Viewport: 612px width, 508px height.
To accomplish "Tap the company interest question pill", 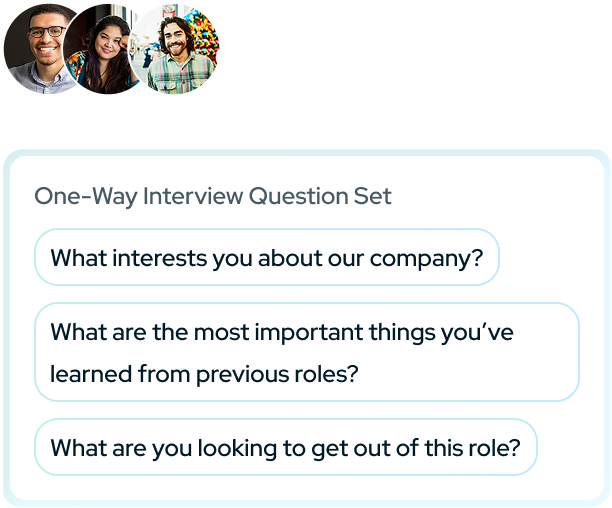I will (x=266, y=258).
